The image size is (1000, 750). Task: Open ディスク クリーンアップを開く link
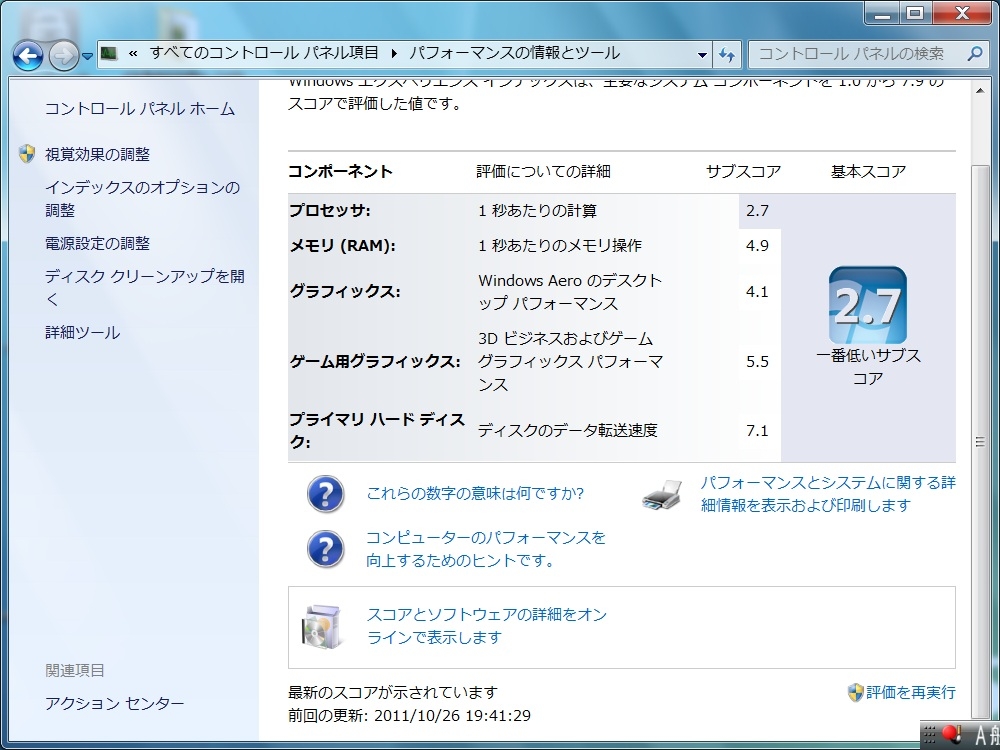pyautogui.click(x=144, y=288)
